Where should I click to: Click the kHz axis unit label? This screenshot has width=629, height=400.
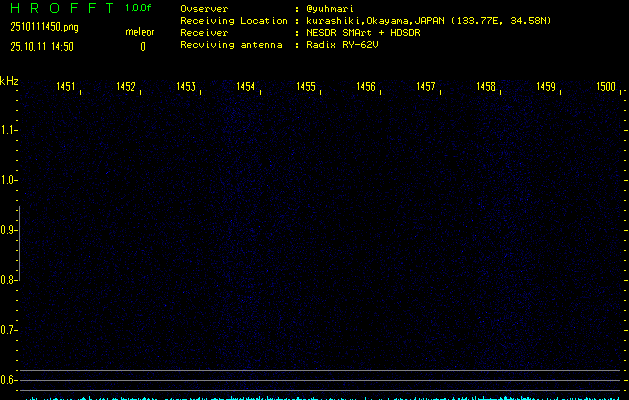(9, 81)
